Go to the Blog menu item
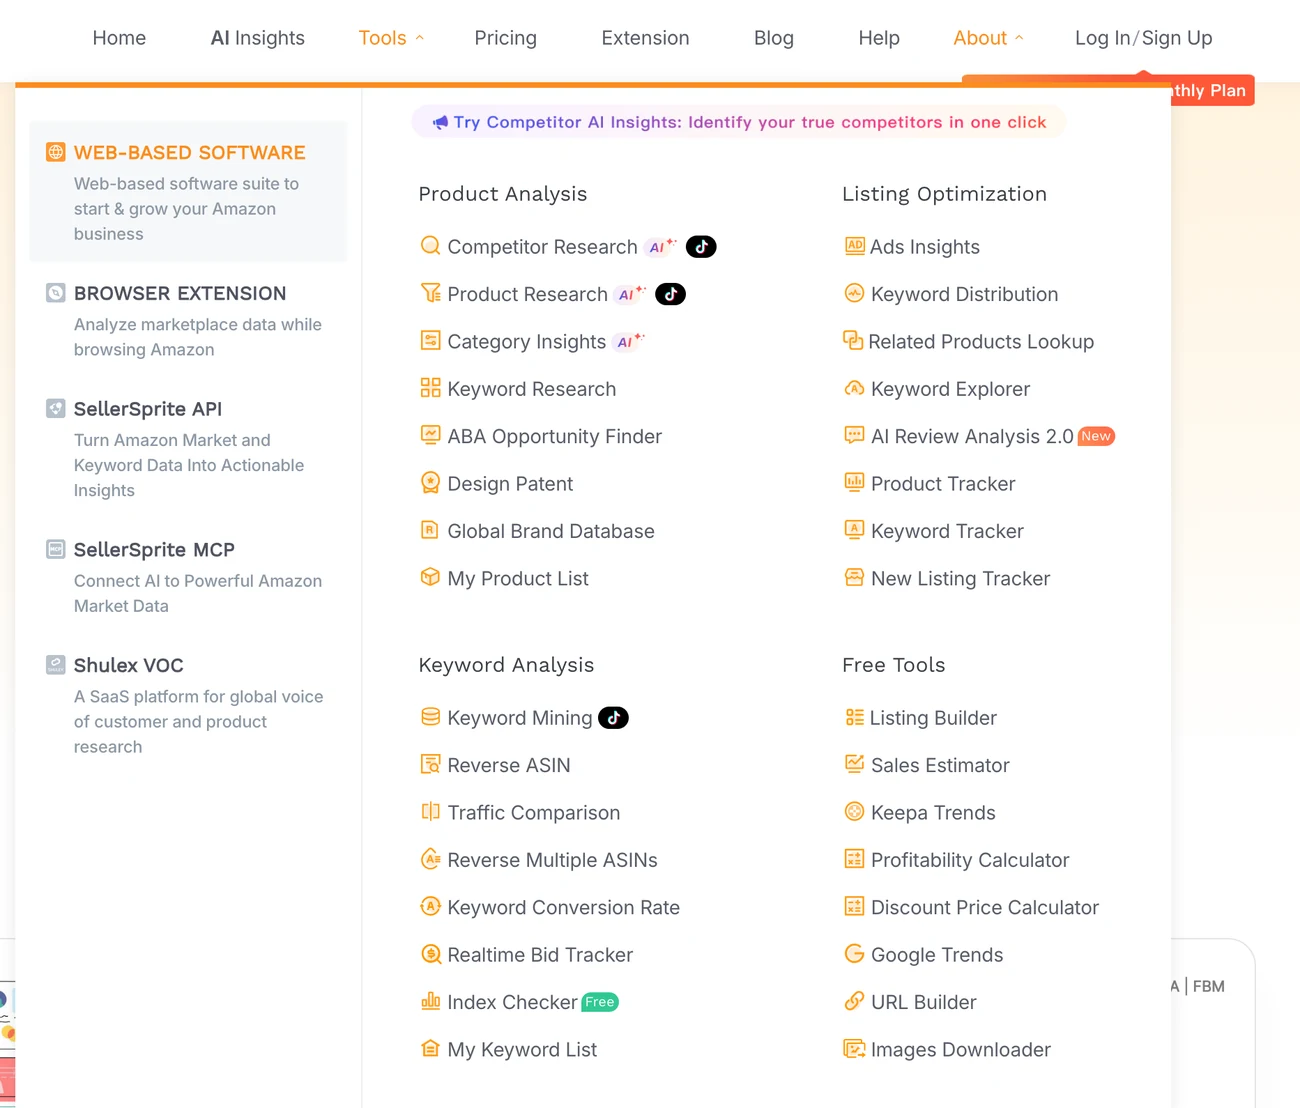 774,38
